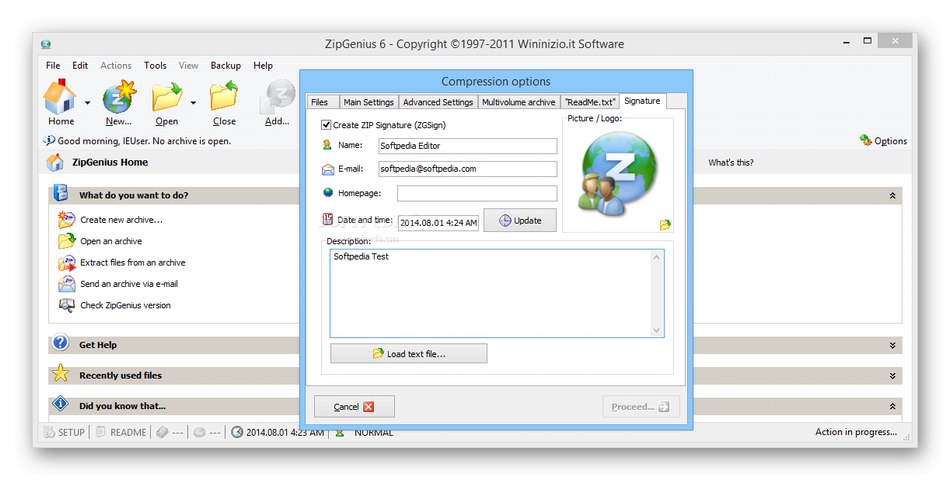Switch to the Multivolume archive tab
This screenshot has height=480, width=950.
coord(519,102)
